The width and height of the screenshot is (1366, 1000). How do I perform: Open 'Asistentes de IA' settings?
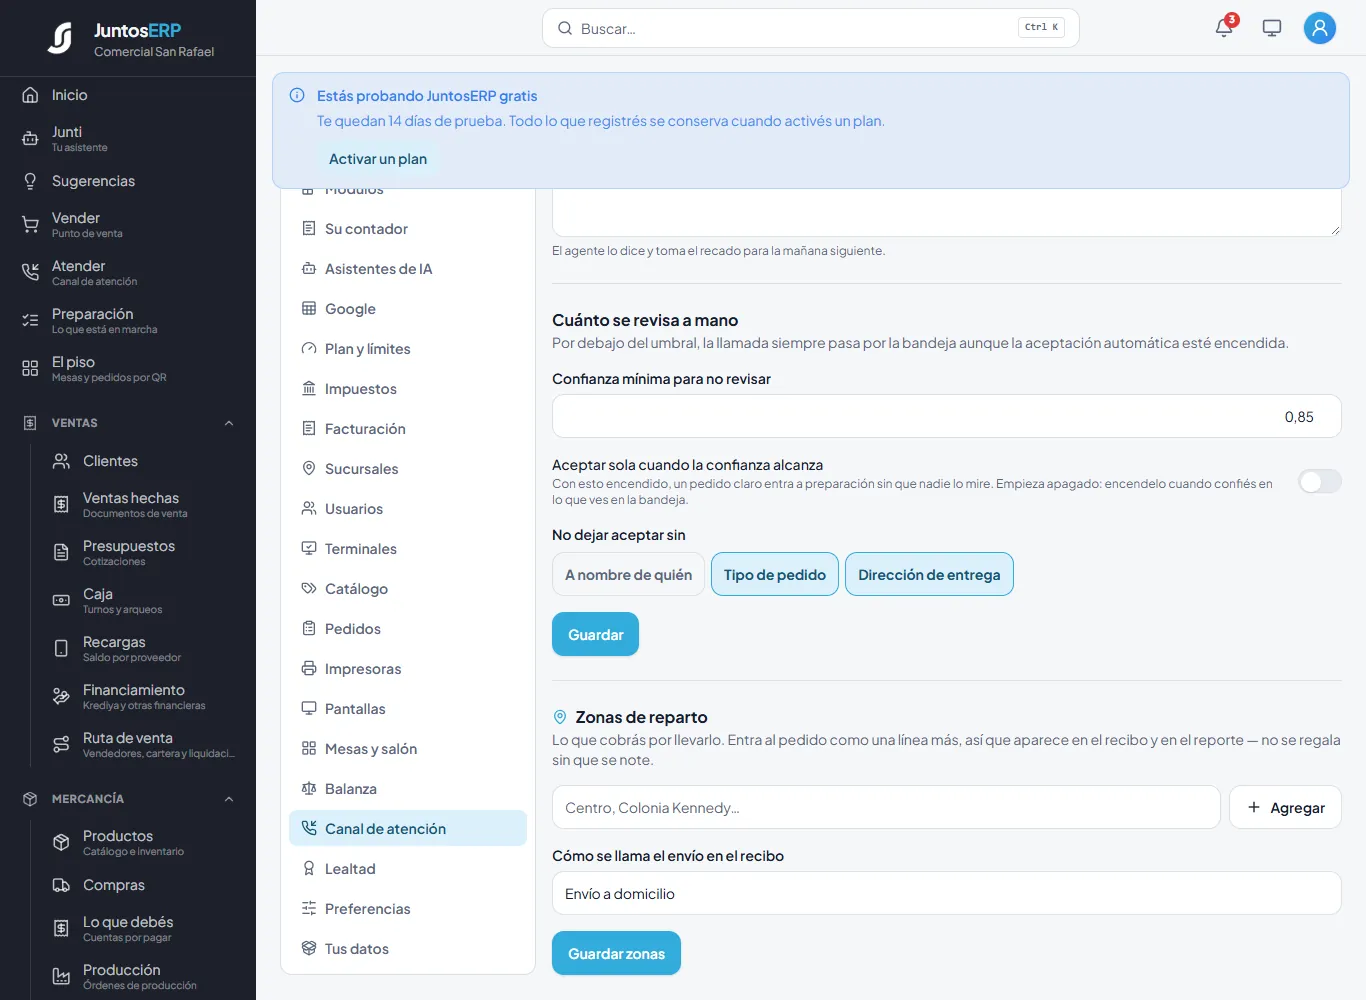tap(408, 269)
